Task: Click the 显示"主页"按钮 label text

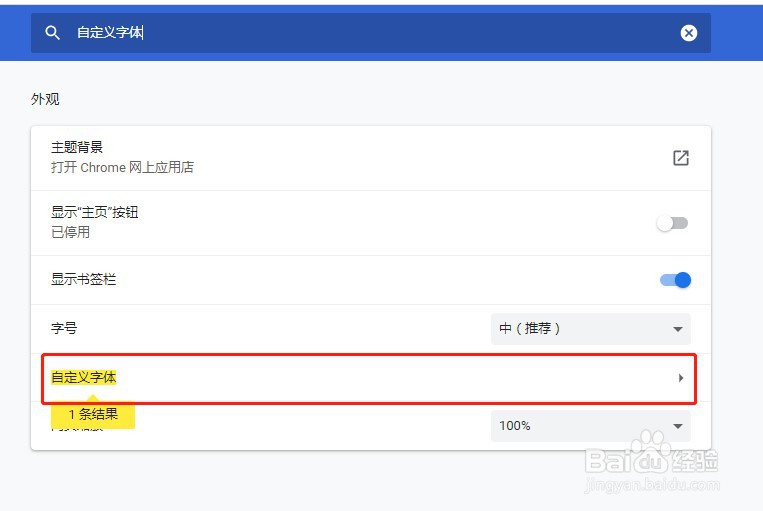Action: 95,212
